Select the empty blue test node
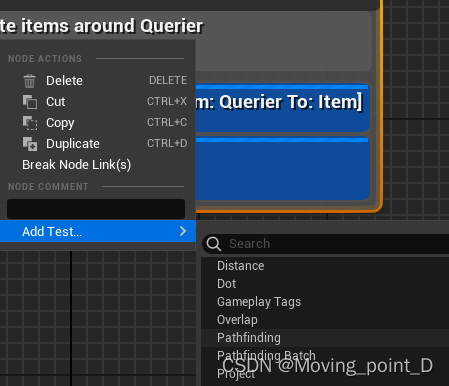Image resolution: width=449 pixels, height=386 pixels. pos(283,168)
